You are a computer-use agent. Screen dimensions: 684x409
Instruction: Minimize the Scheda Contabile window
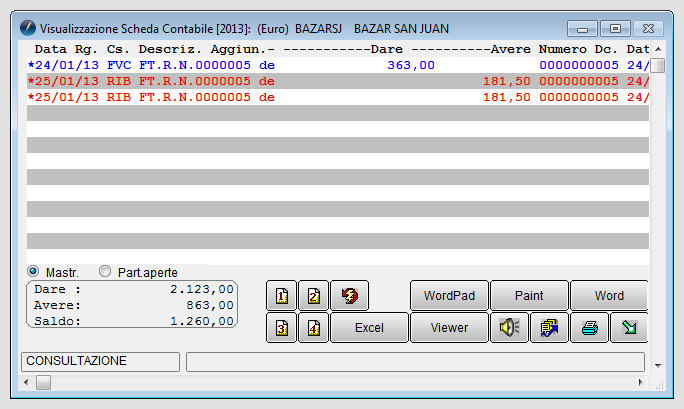(582, 29)
